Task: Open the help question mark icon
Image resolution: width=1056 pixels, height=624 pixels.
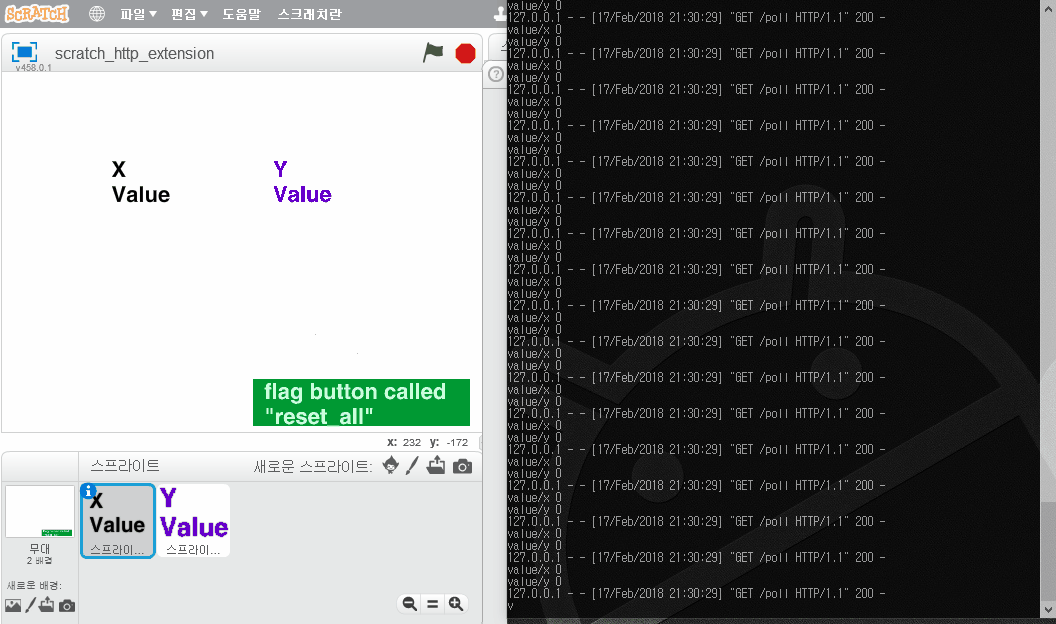Action: click(x=496, y=74)
